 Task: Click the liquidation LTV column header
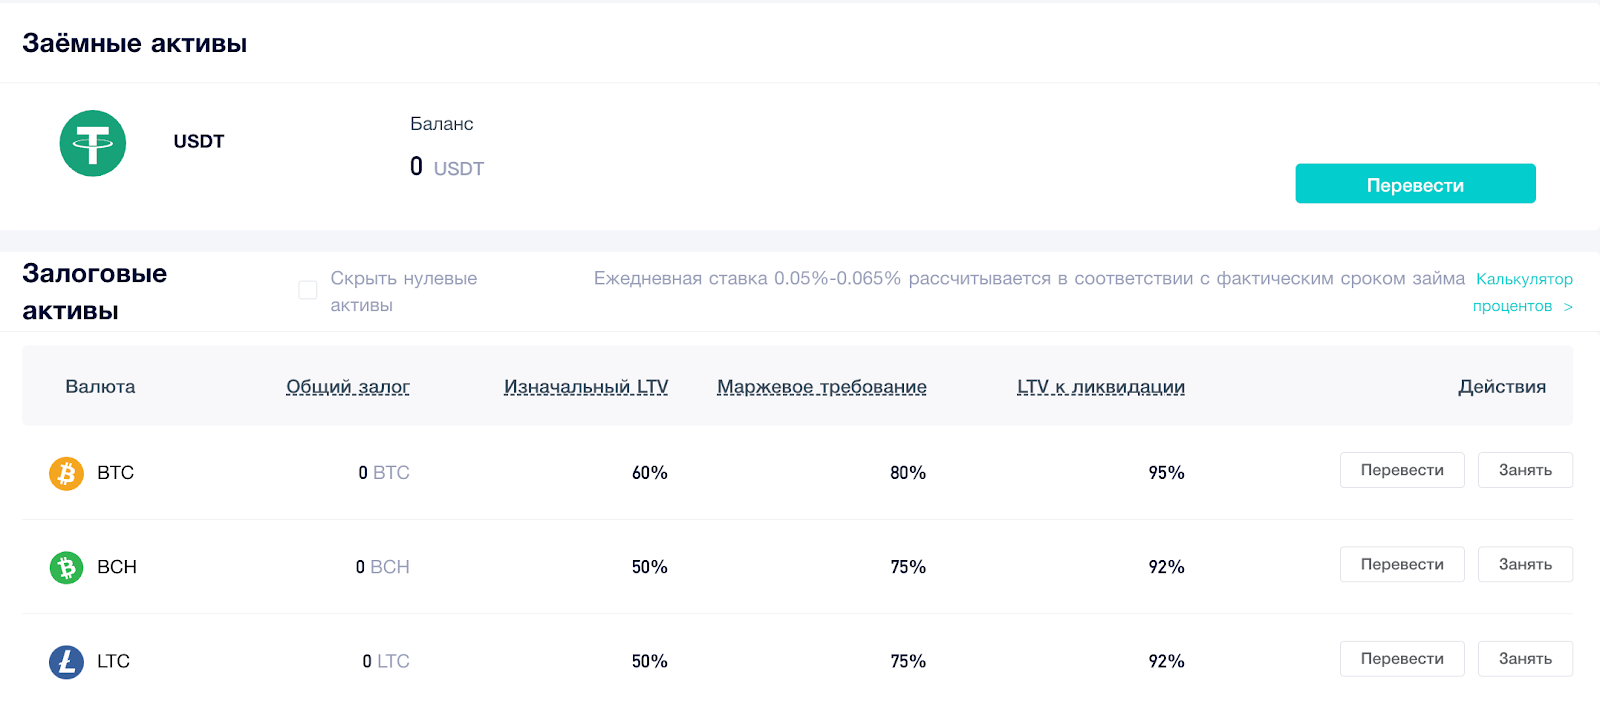point(1101,387)
